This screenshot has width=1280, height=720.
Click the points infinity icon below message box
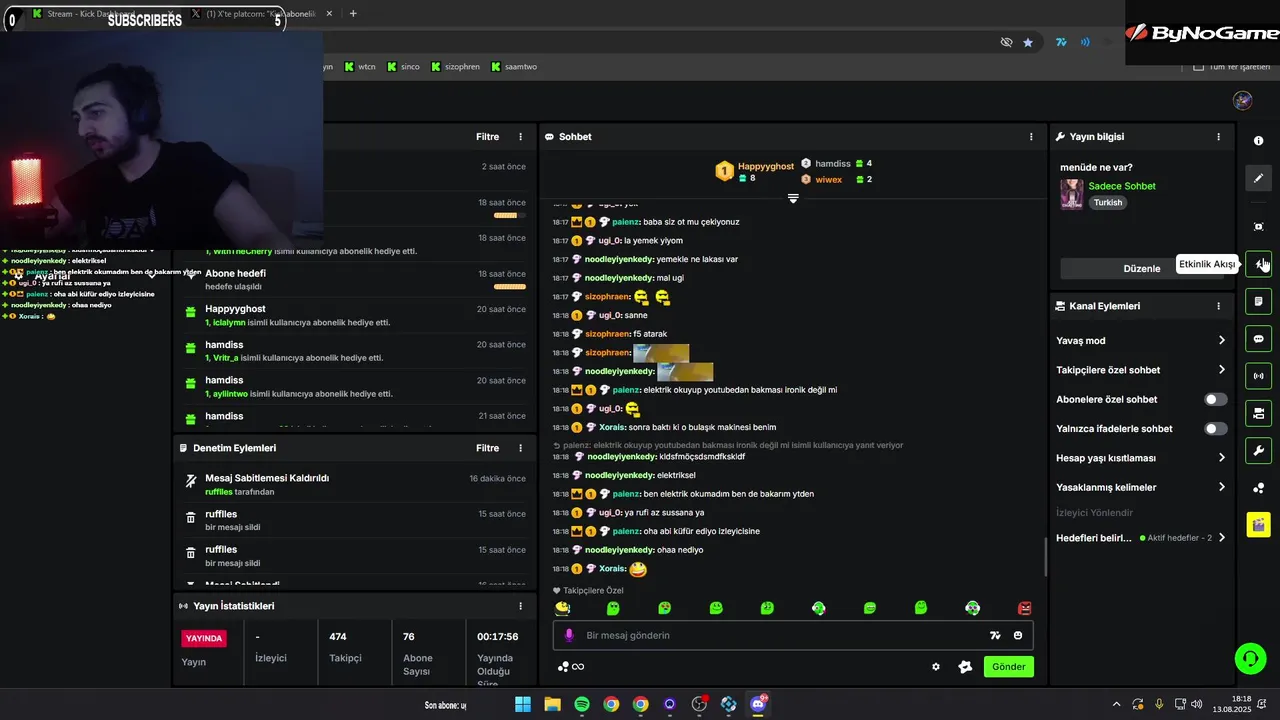(x=571, y=667)
